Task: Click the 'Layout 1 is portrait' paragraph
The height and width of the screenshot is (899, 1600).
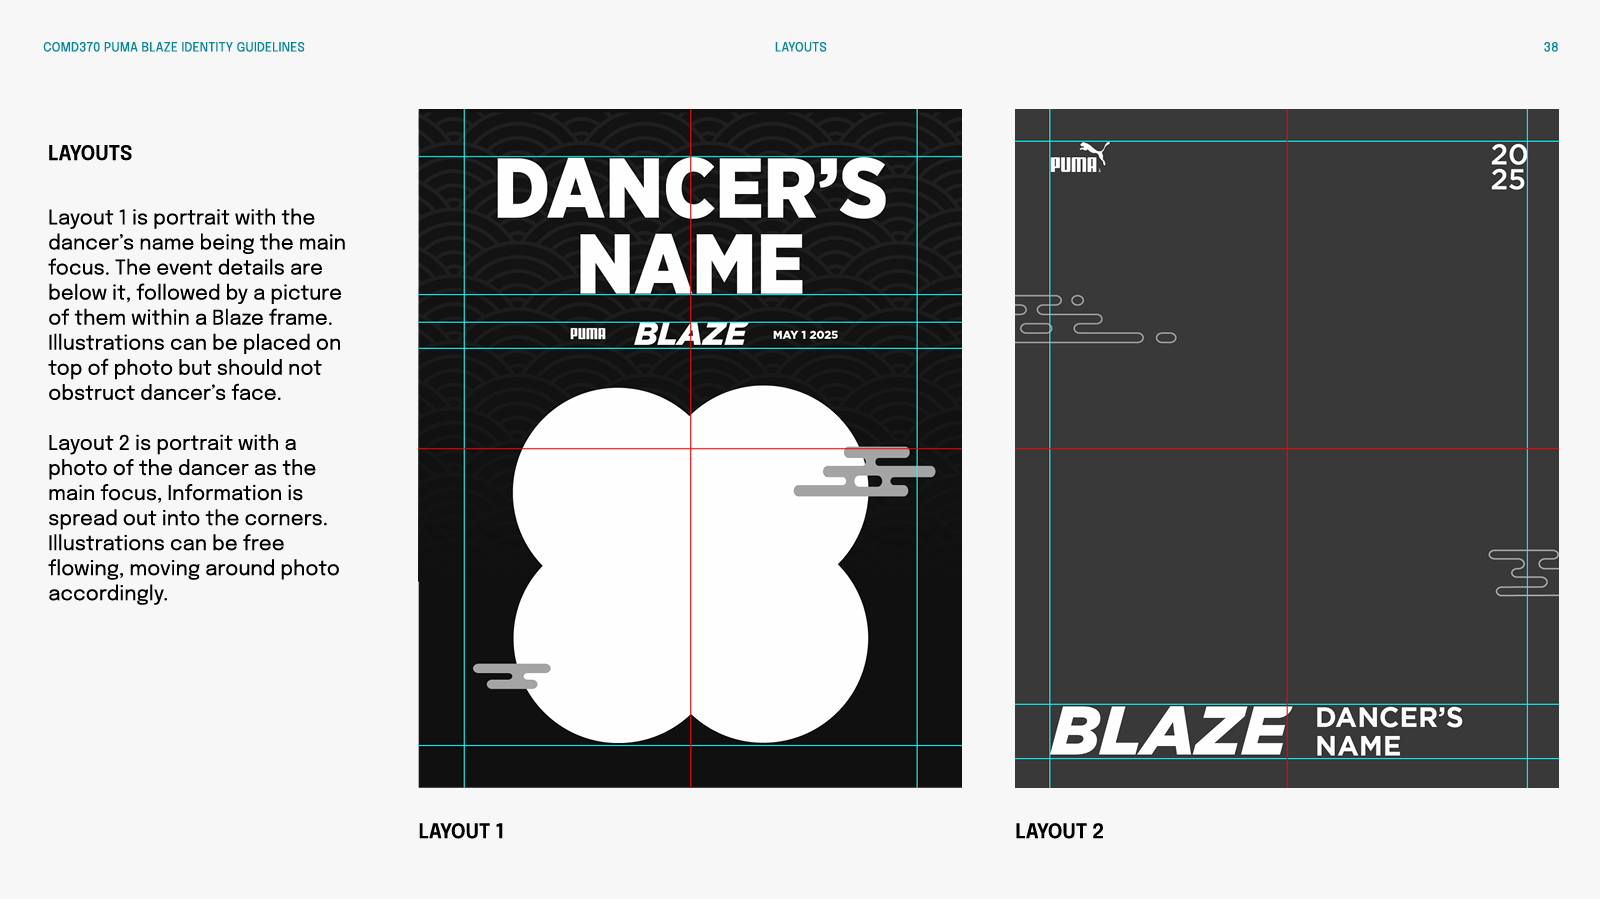Action: point(196,305)
